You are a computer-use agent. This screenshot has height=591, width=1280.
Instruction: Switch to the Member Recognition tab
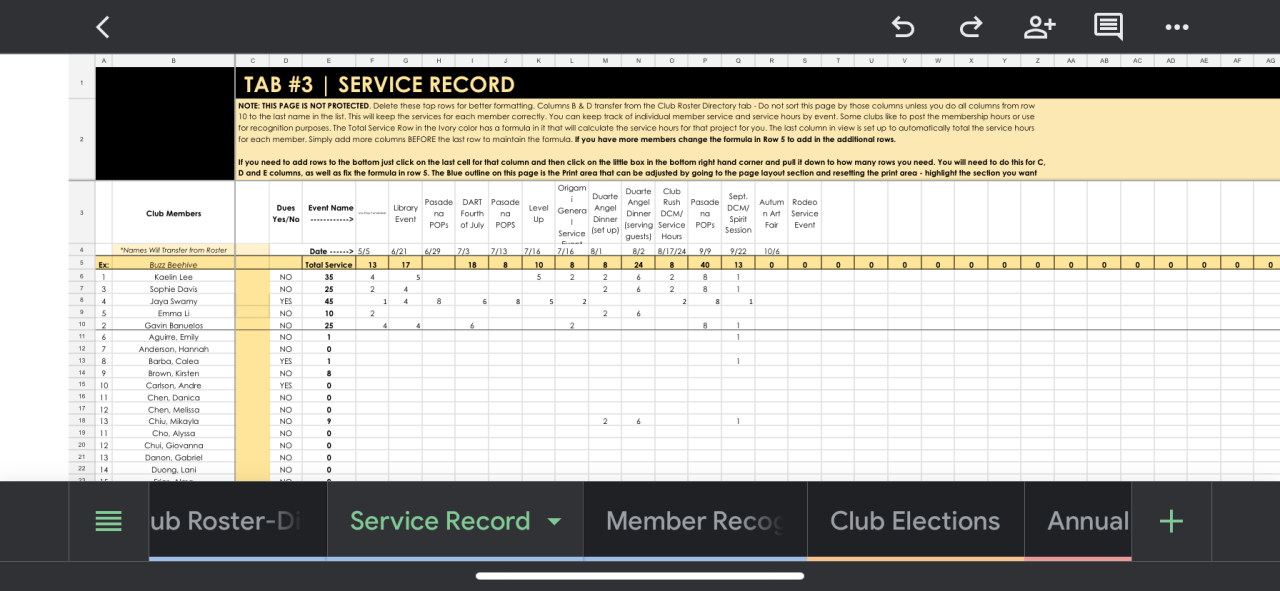694,521
